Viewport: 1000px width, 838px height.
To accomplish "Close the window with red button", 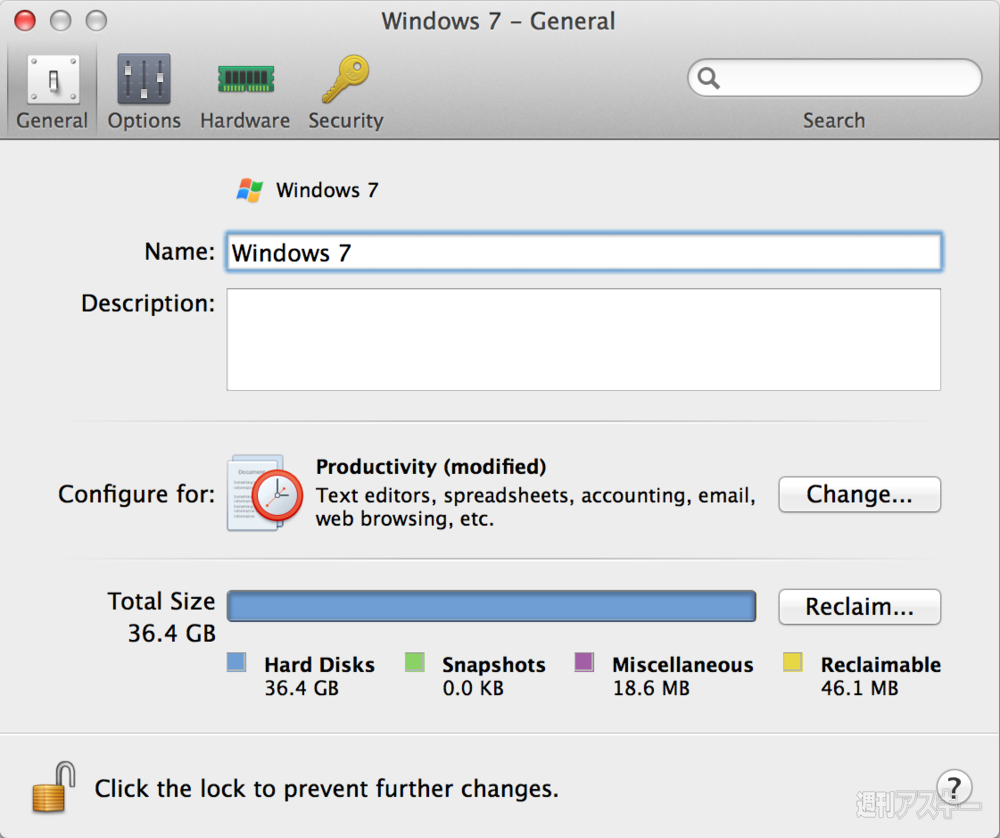I will [24, 20].
